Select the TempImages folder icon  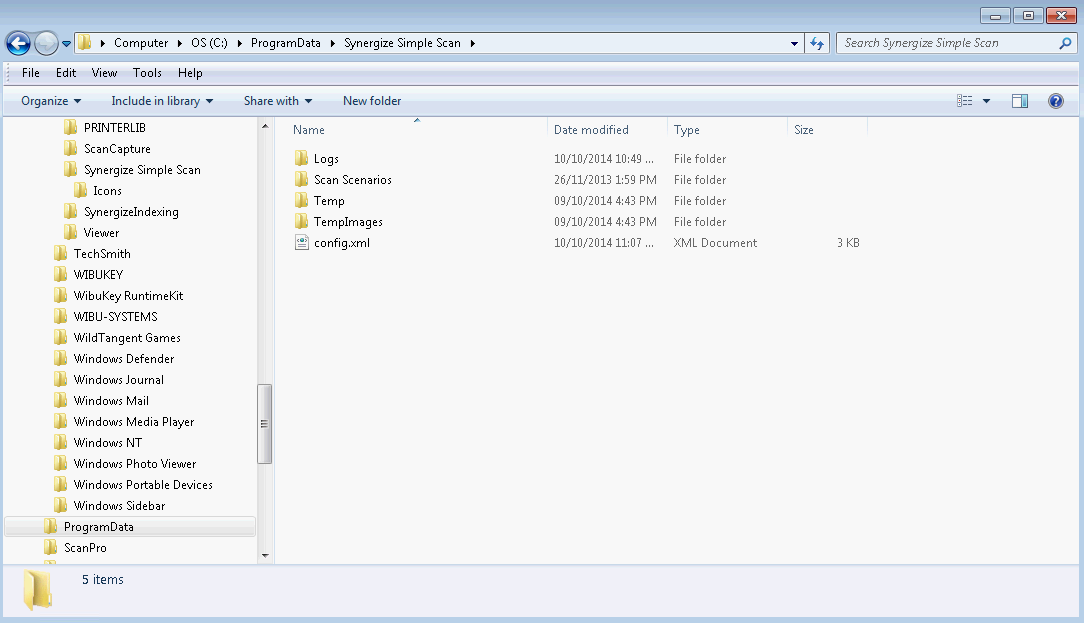point(301,221)
